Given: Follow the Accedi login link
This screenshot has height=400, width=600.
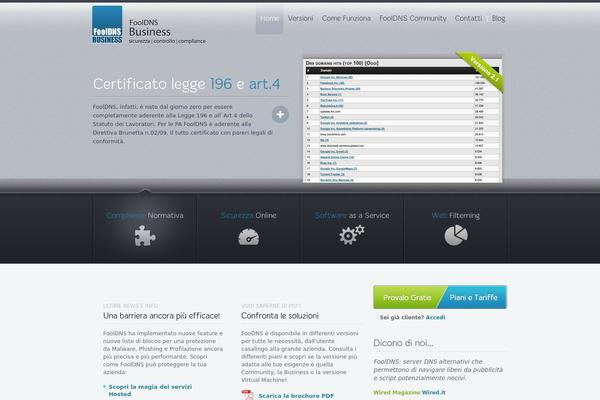Looking at the screenshot, I should [435, 317].
